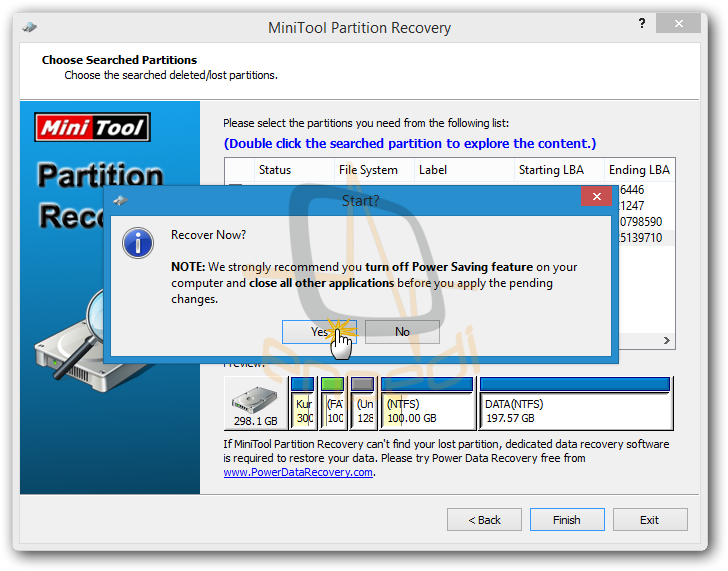Sort by the File System column header
The image size is (728, 571).
pyautogui.click(x=374, y=170)
